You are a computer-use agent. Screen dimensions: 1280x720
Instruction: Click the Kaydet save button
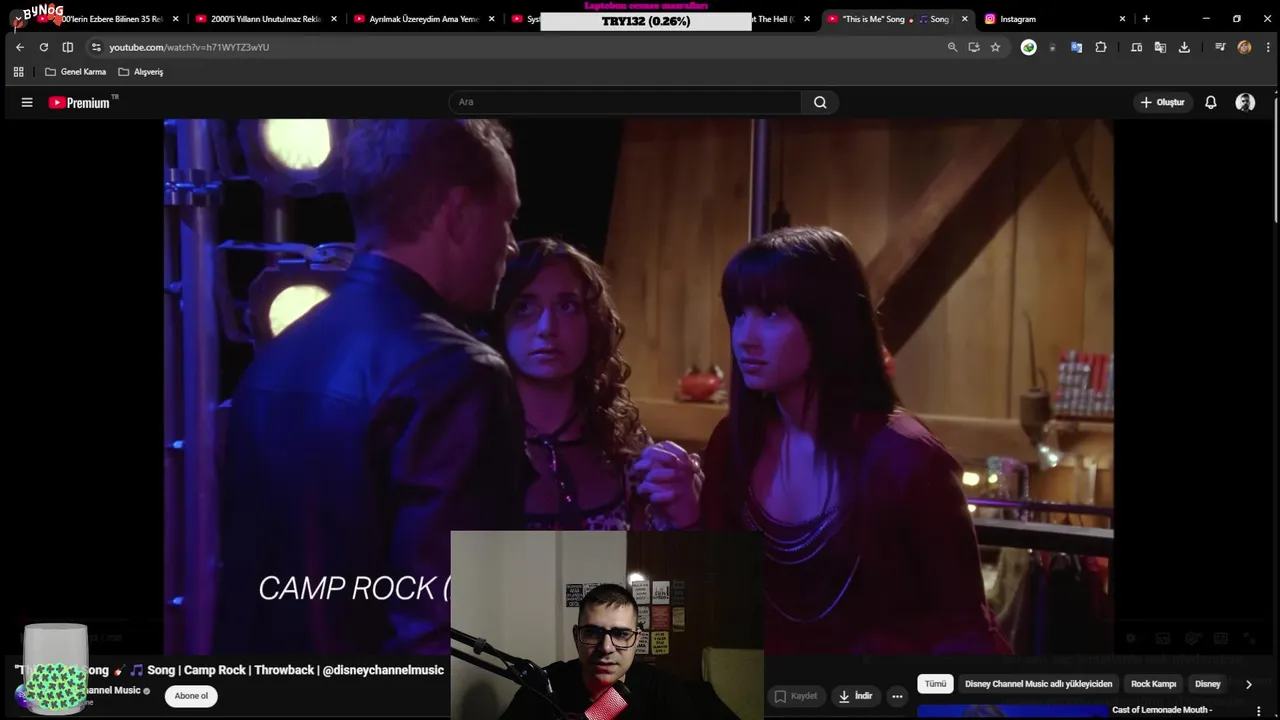point(796,696)
